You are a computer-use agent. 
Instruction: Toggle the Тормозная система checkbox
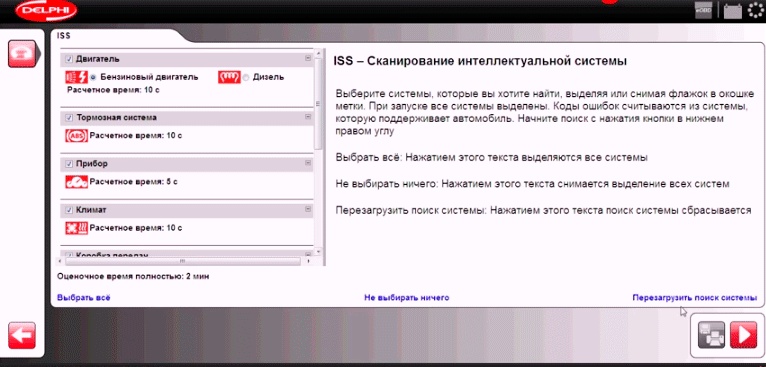click(69, 118)
